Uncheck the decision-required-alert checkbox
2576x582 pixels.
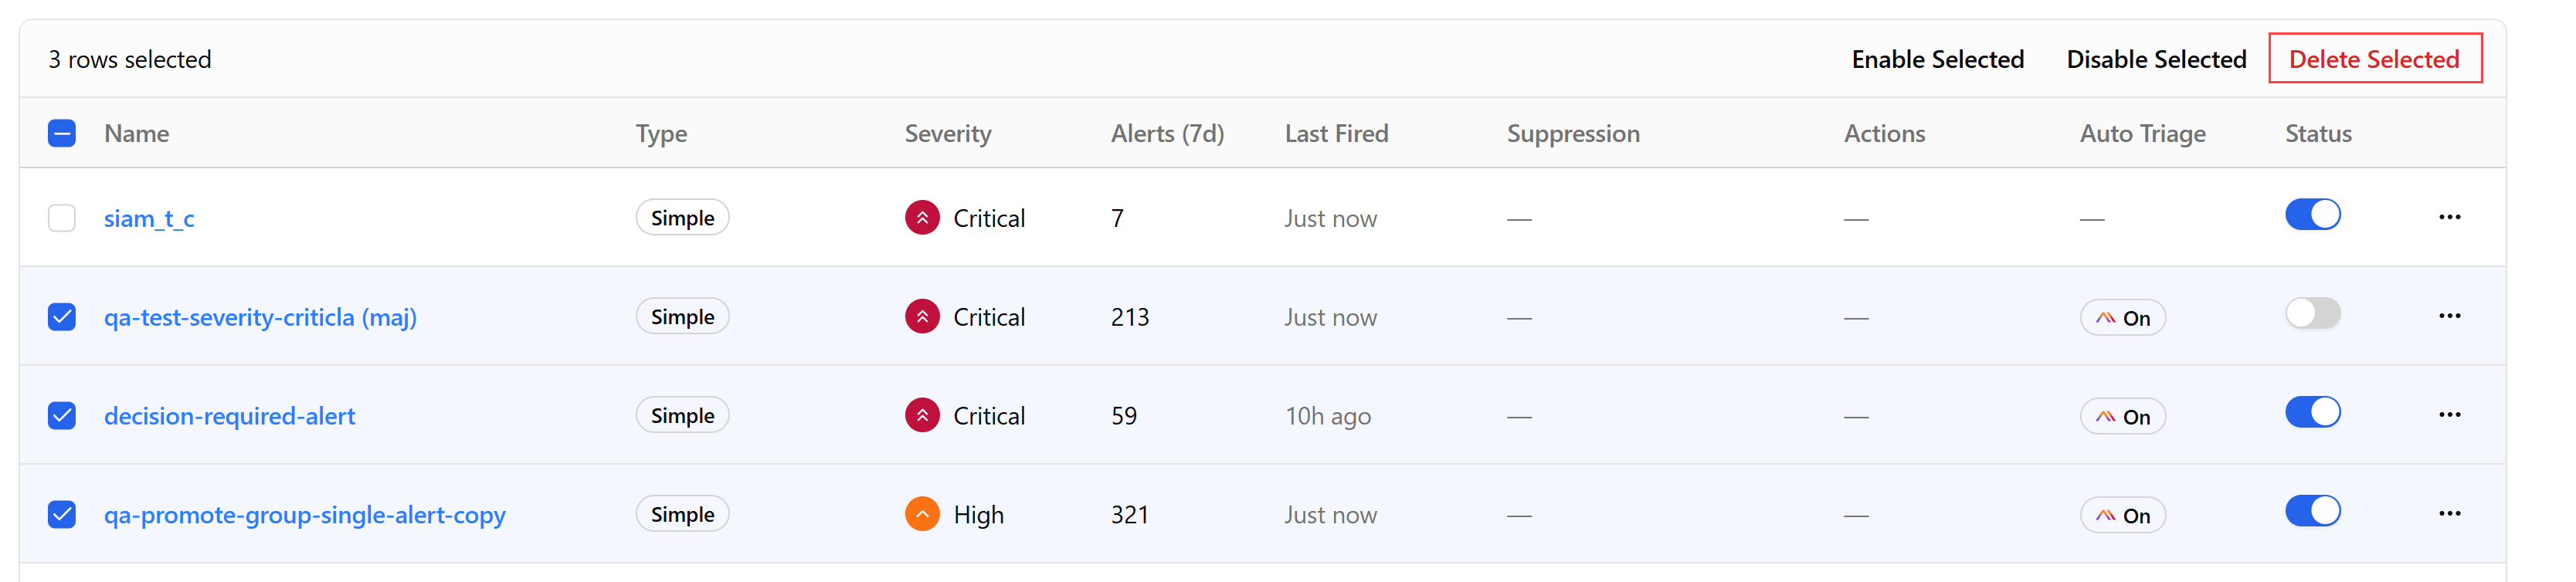point(62,415)
